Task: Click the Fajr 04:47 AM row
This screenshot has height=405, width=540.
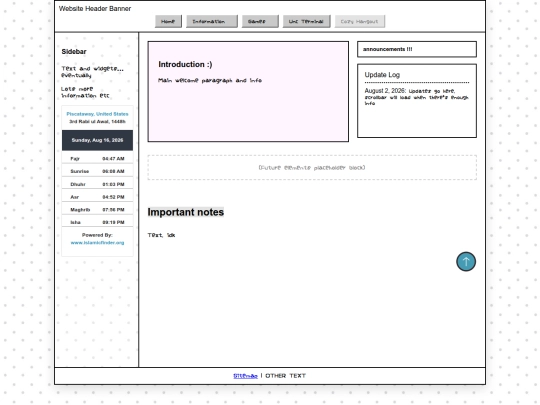Action: (97, 158)
